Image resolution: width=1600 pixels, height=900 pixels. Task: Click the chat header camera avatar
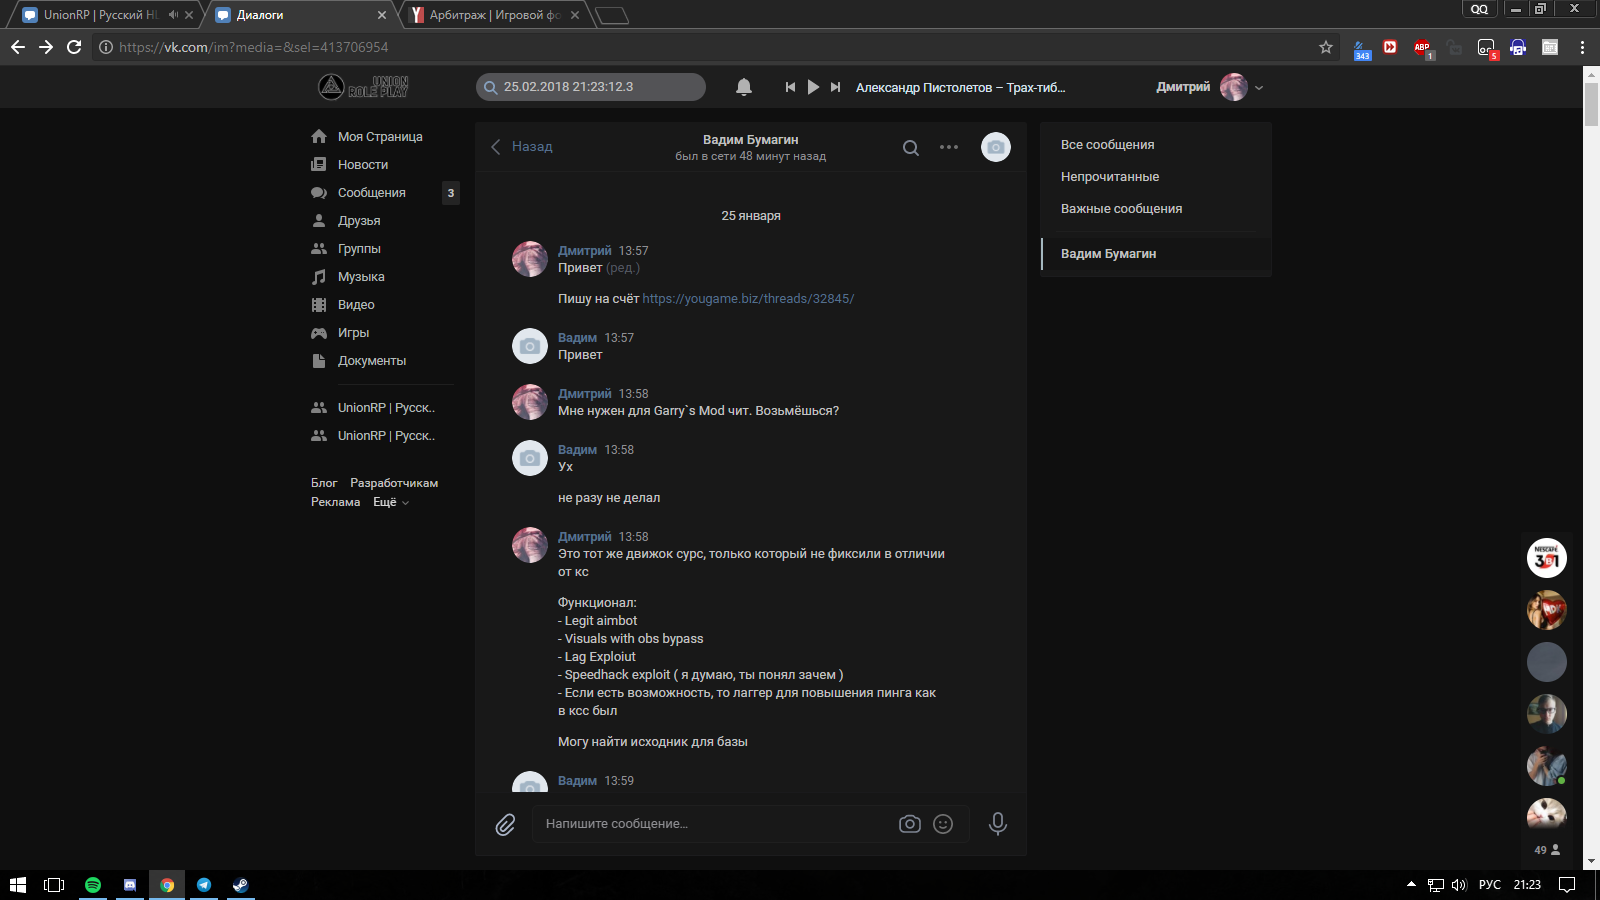[996, 147]
